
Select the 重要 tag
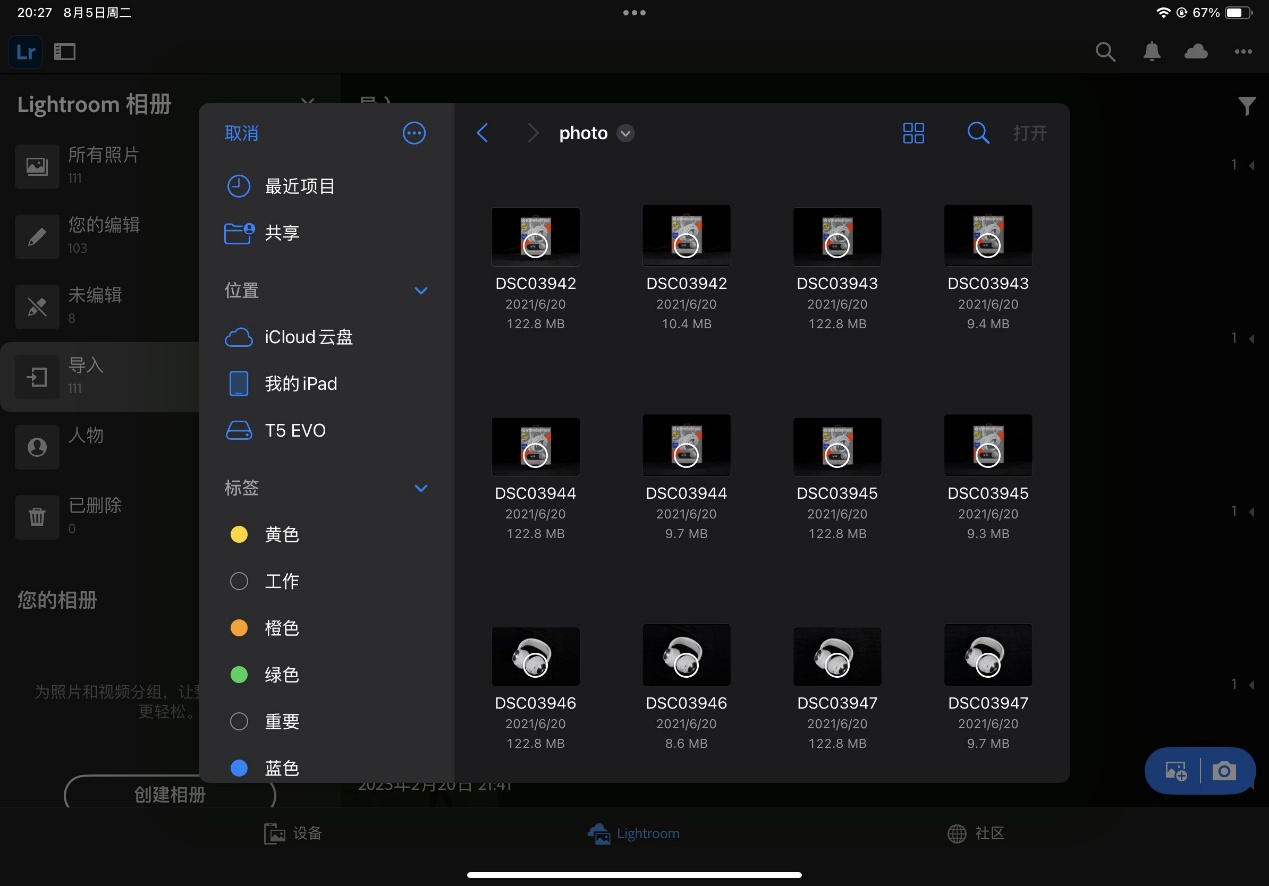click(327, 721)
